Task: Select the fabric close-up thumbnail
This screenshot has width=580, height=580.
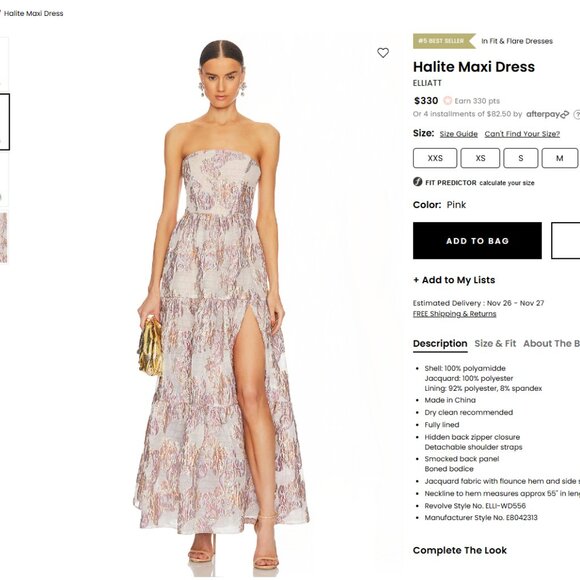Action: pos(3,237)
